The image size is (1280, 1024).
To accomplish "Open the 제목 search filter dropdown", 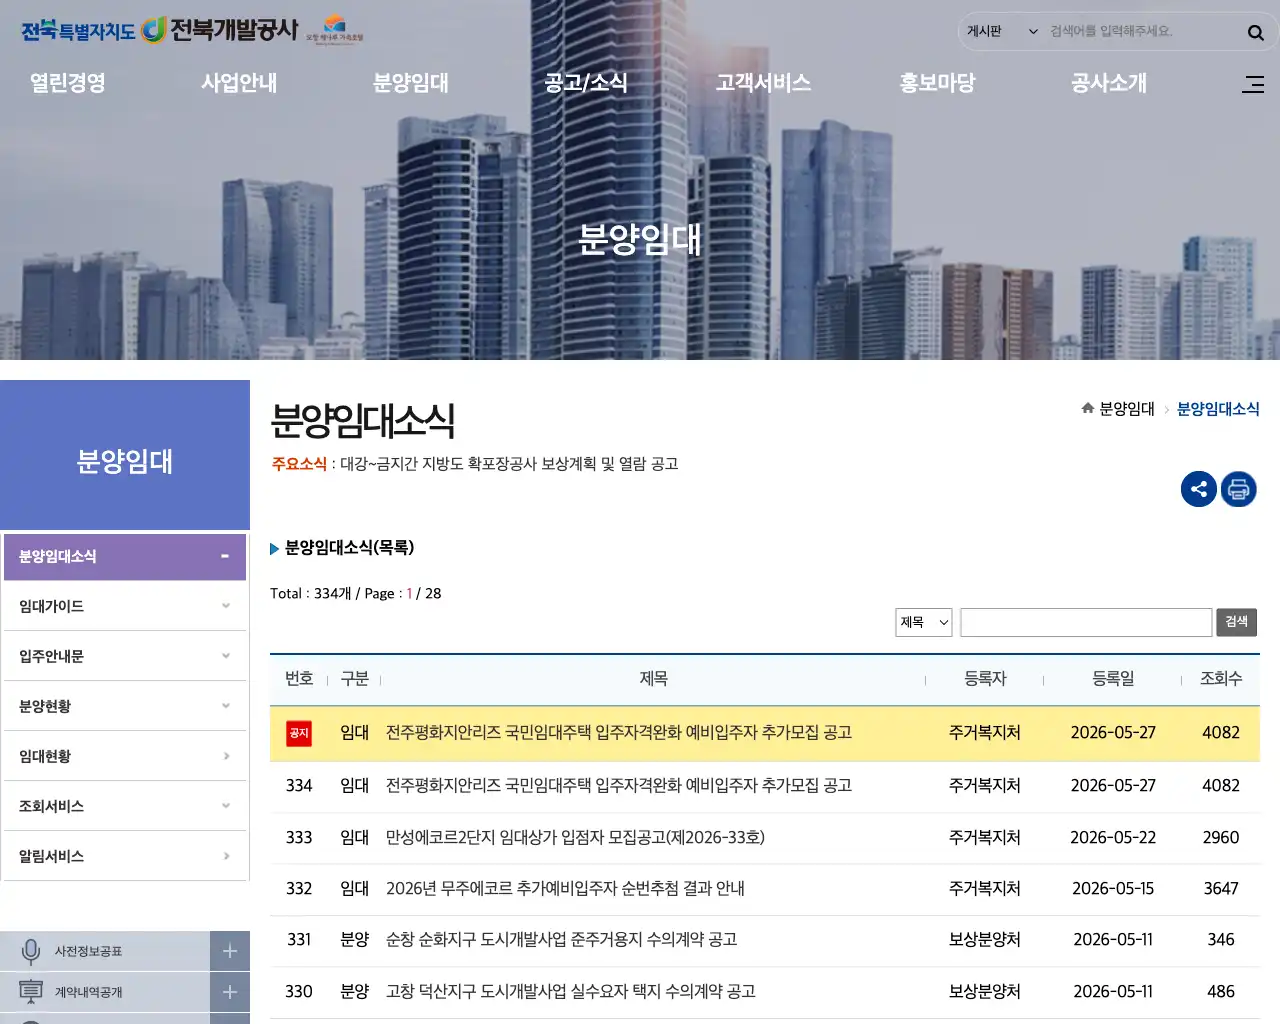I will pyautogui.click(x=923, y=622).
